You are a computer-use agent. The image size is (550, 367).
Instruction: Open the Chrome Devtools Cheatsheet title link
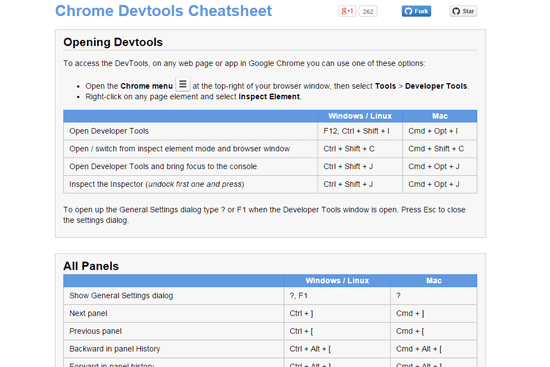tap(163, 11)
